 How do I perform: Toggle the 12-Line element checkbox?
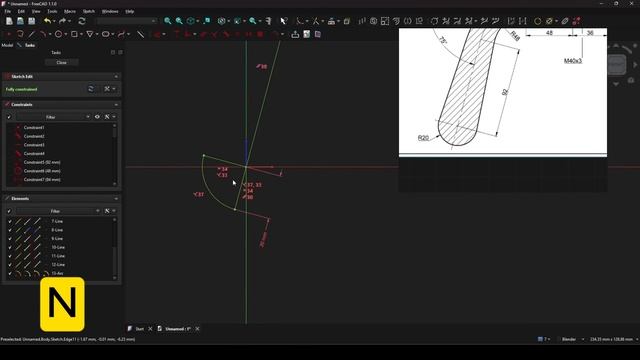pyautogui.click(x=10, y=264)
